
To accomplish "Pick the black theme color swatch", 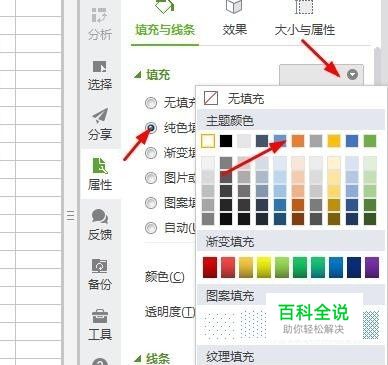I will (x=226, y=141).
